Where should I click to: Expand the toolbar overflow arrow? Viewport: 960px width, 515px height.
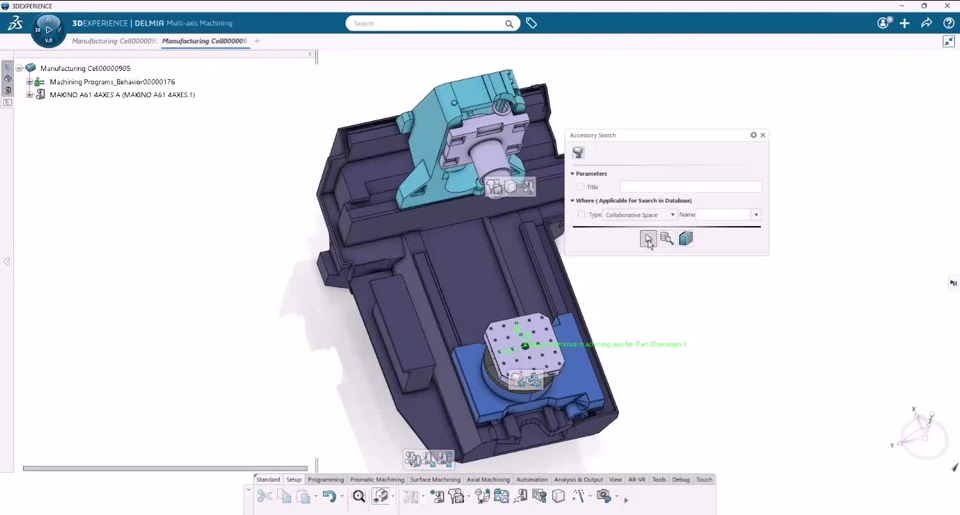626,500
